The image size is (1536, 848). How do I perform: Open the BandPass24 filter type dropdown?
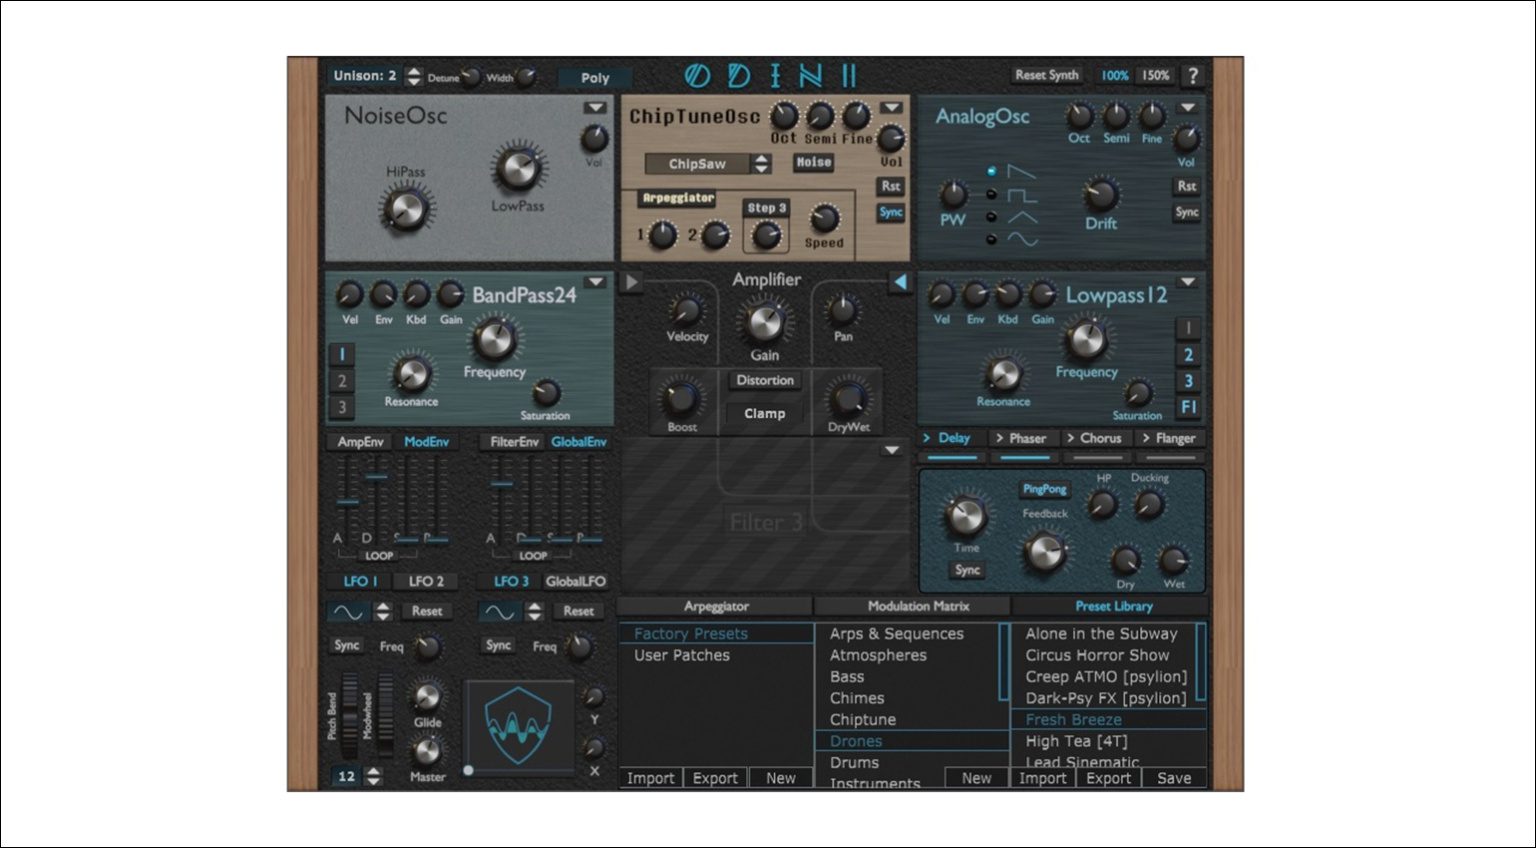pos(593,282)
